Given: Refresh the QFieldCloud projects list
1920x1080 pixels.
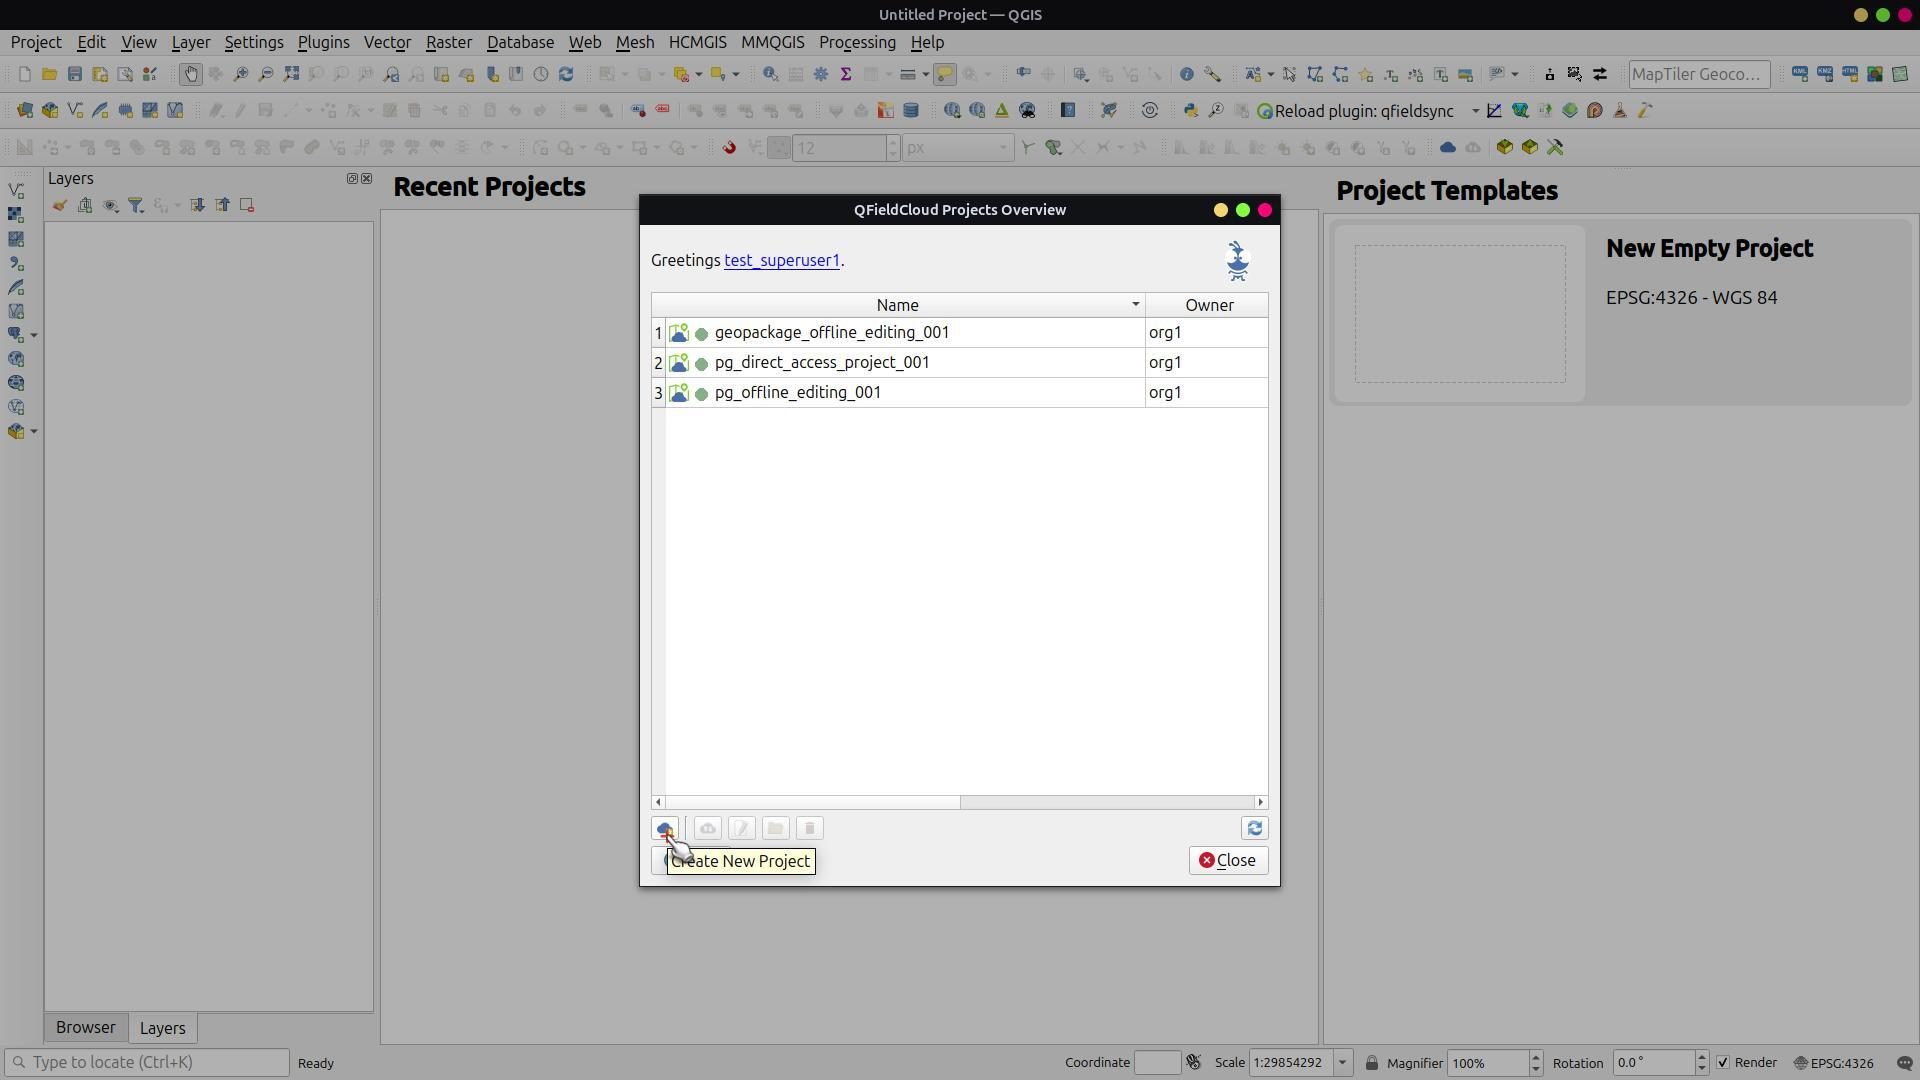Looking at the screenshot, I should pos(1254,828).
